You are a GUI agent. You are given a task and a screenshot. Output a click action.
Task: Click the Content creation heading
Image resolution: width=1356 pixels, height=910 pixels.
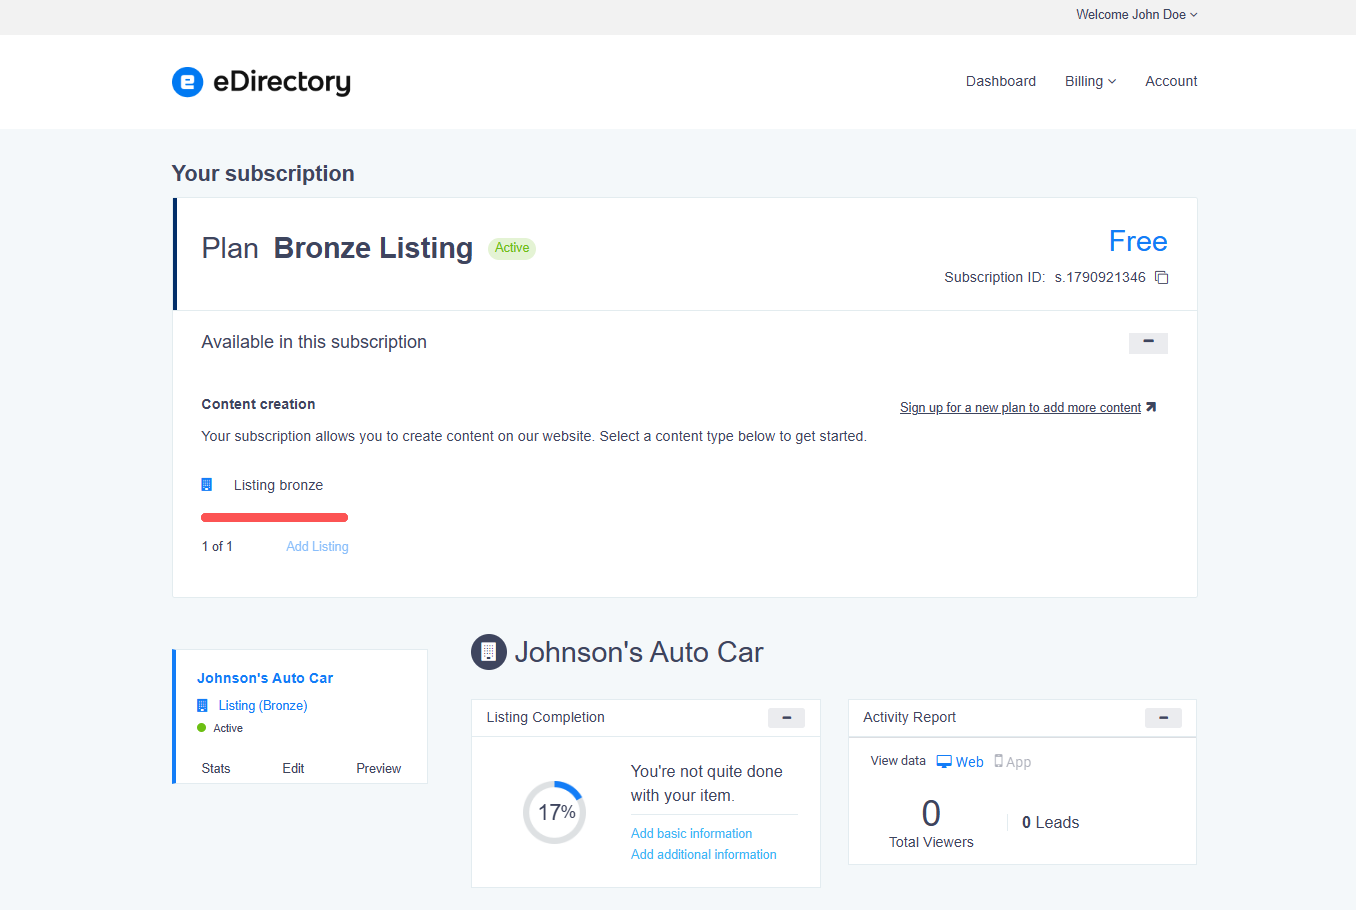click(x=258, y=404)
